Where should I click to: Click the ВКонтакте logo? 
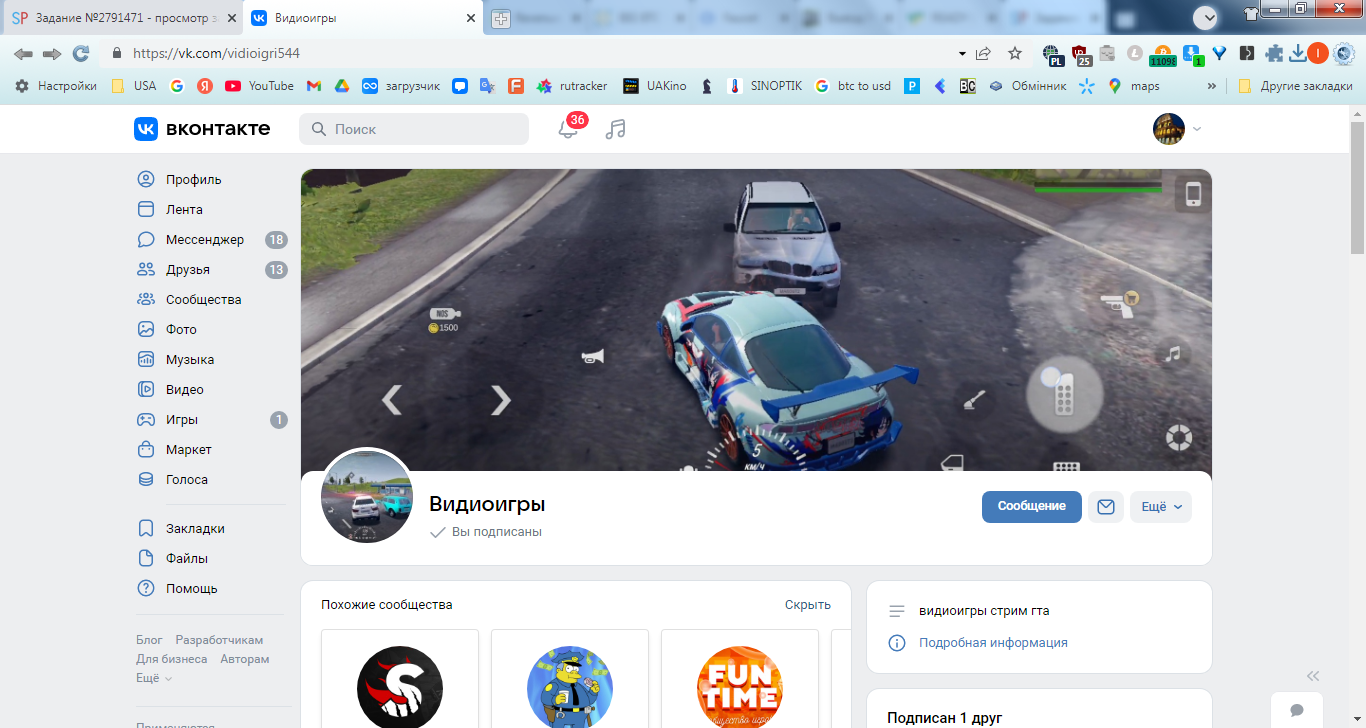tap(202, 129)
